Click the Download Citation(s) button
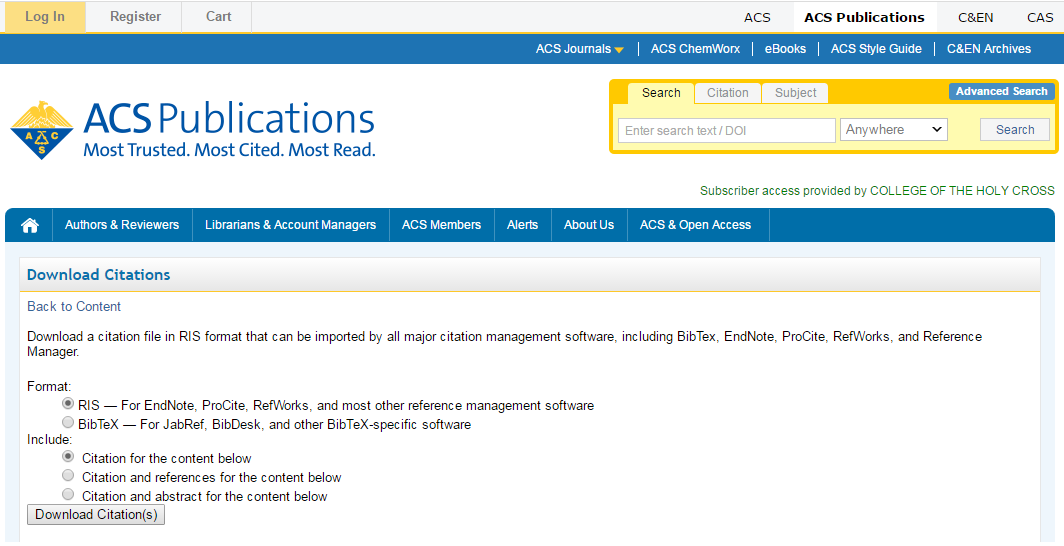Screen dimensions: 1064x546 (96, 515)
